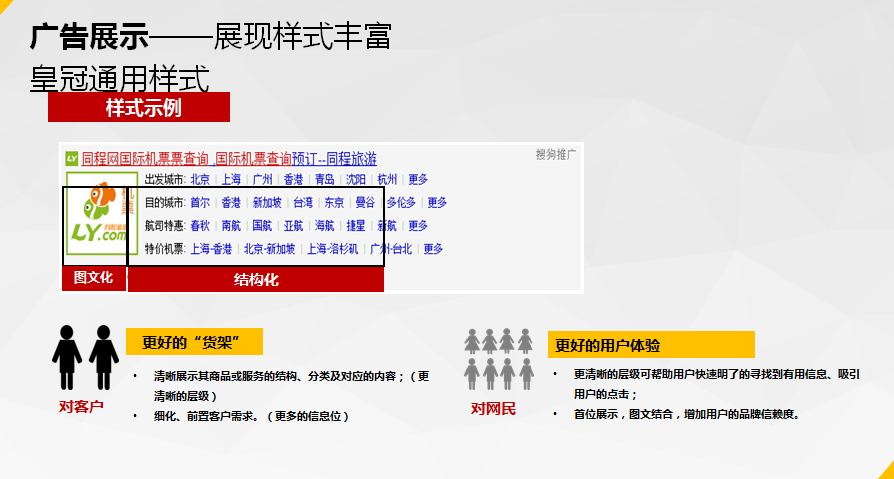Click the red 样式示例 label
The height and width of the screenshot is (479, 894).
(138, 107)
